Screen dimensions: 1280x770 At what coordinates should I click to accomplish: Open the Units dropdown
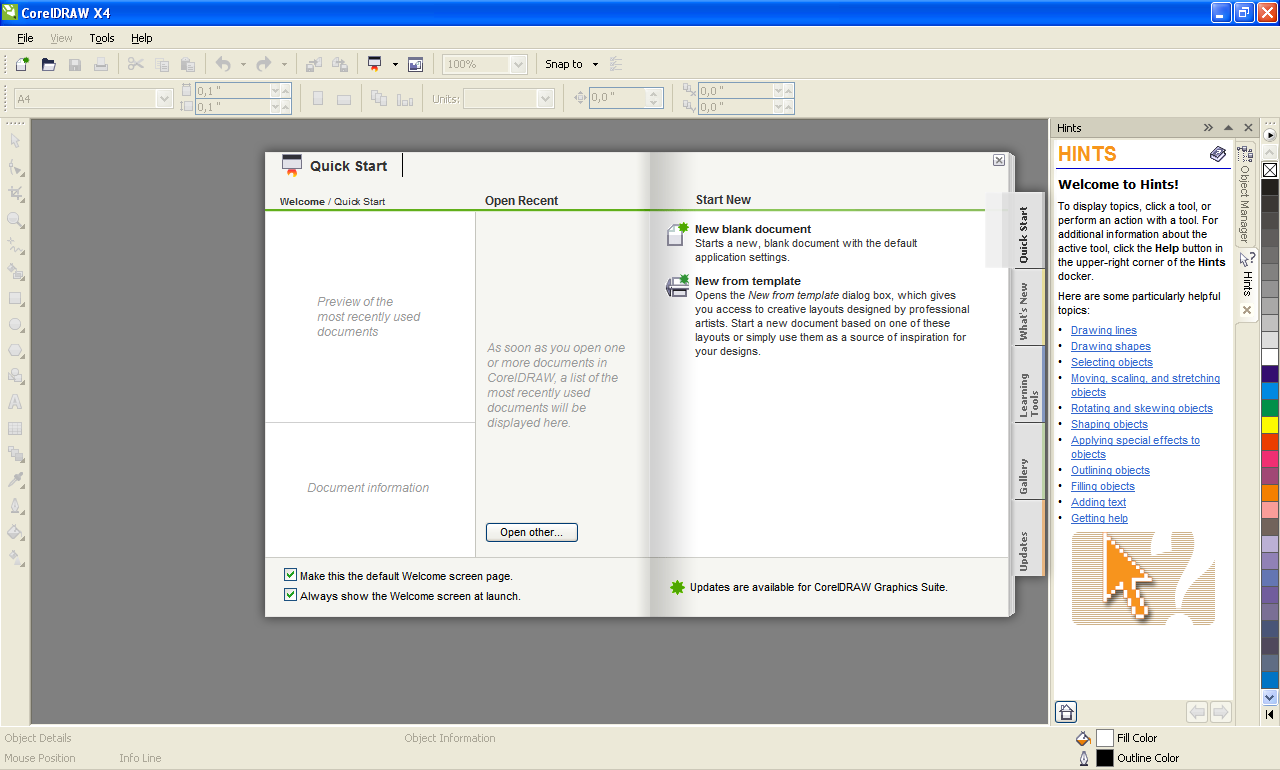click(x=545, y=99)
